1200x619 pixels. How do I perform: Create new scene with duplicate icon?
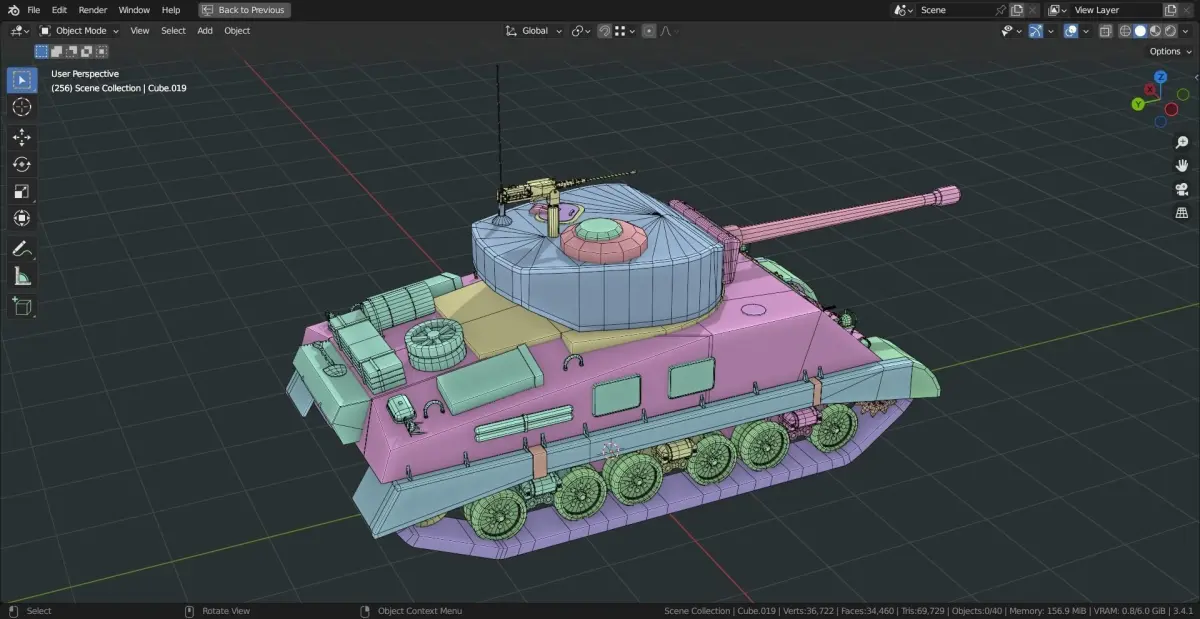pos(1017,10)
